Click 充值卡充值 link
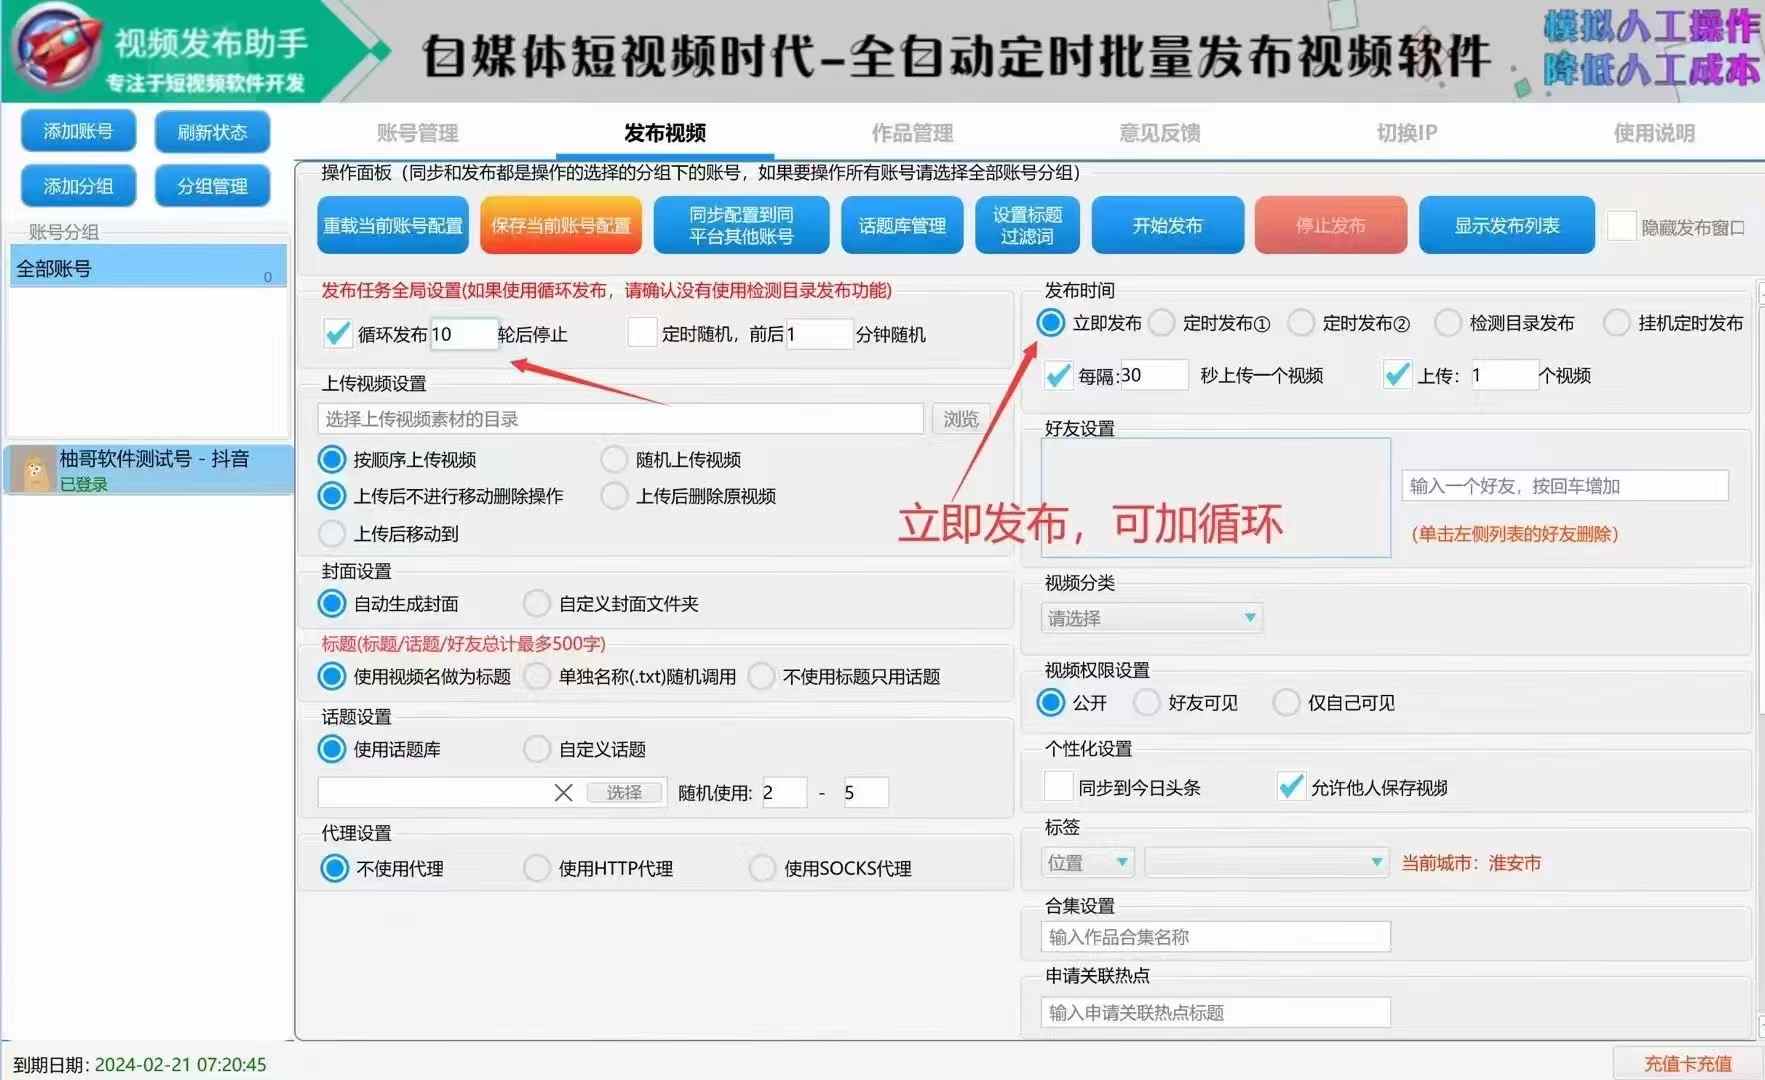Viewport: 1765px width, 1080px height. click(x=1687, y=1063)
